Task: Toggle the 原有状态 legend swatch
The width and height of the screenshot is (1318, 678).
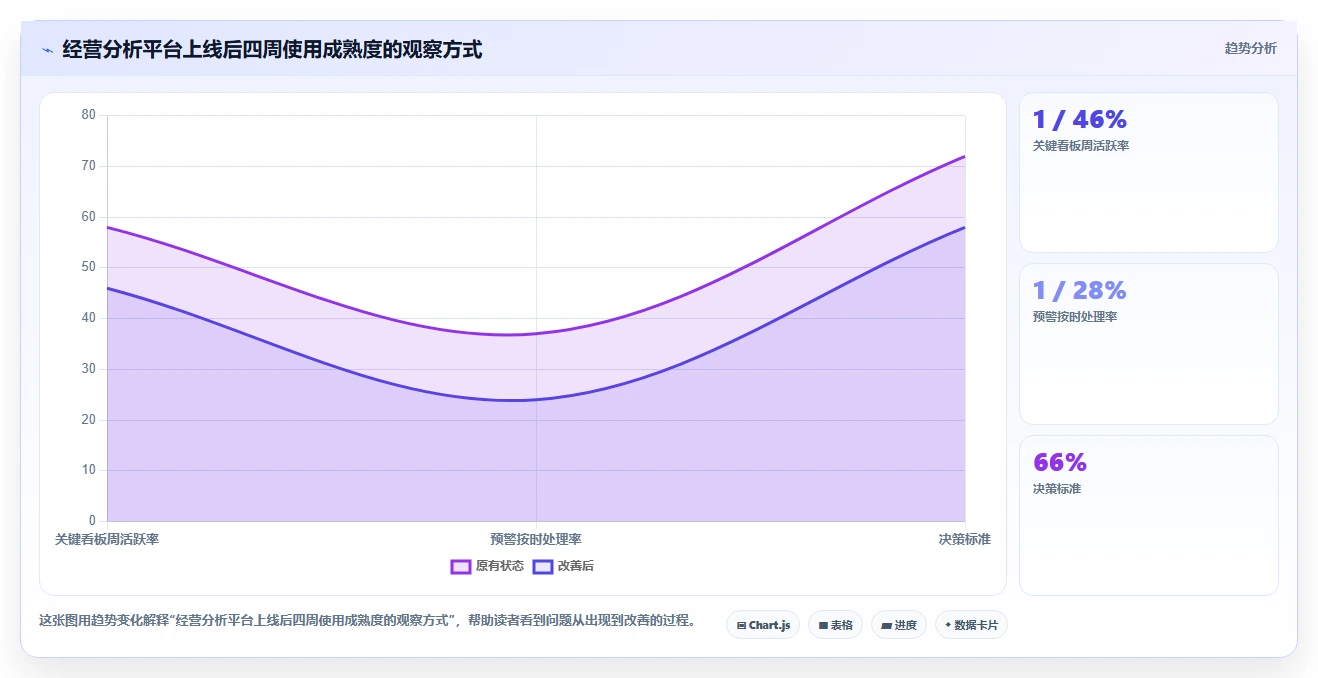Action: pyautogui.click(x=461, y=567)
